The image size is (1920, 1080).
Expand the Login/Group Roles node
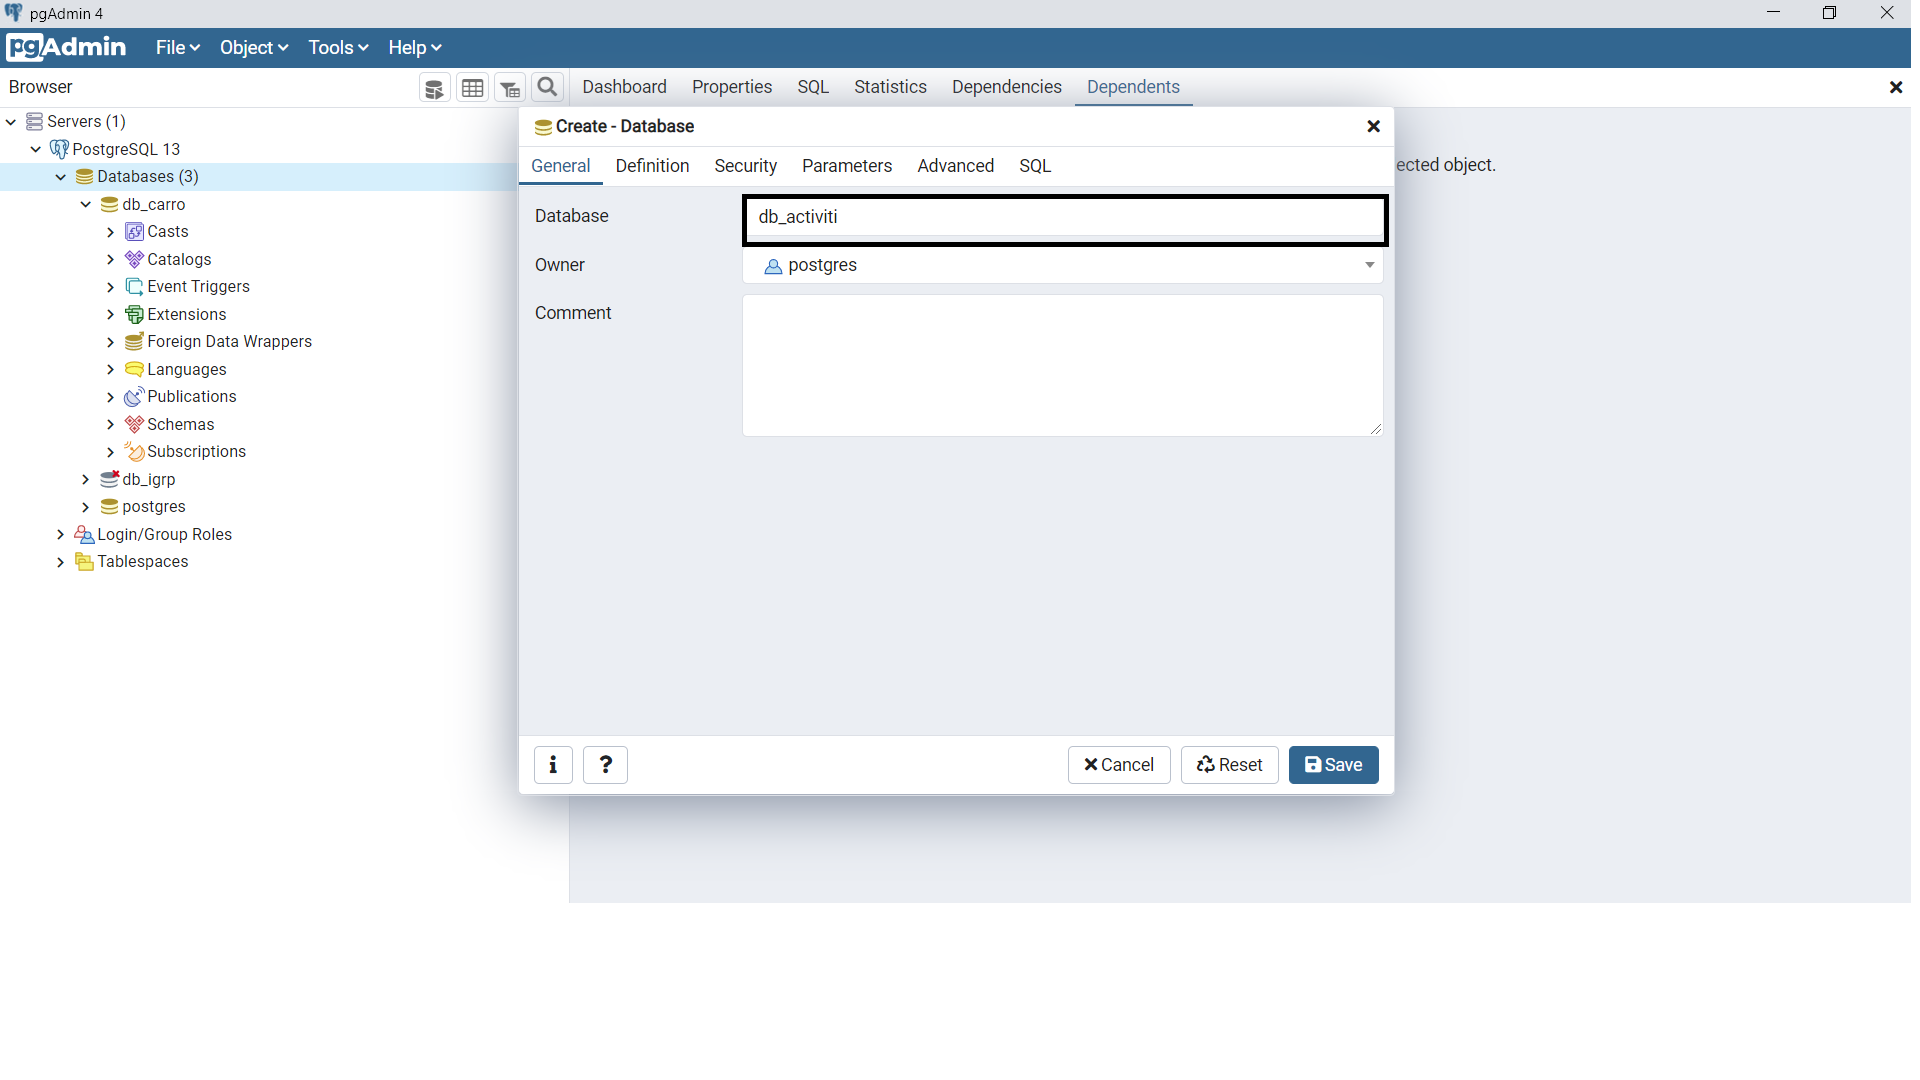(x=61, y=534)
